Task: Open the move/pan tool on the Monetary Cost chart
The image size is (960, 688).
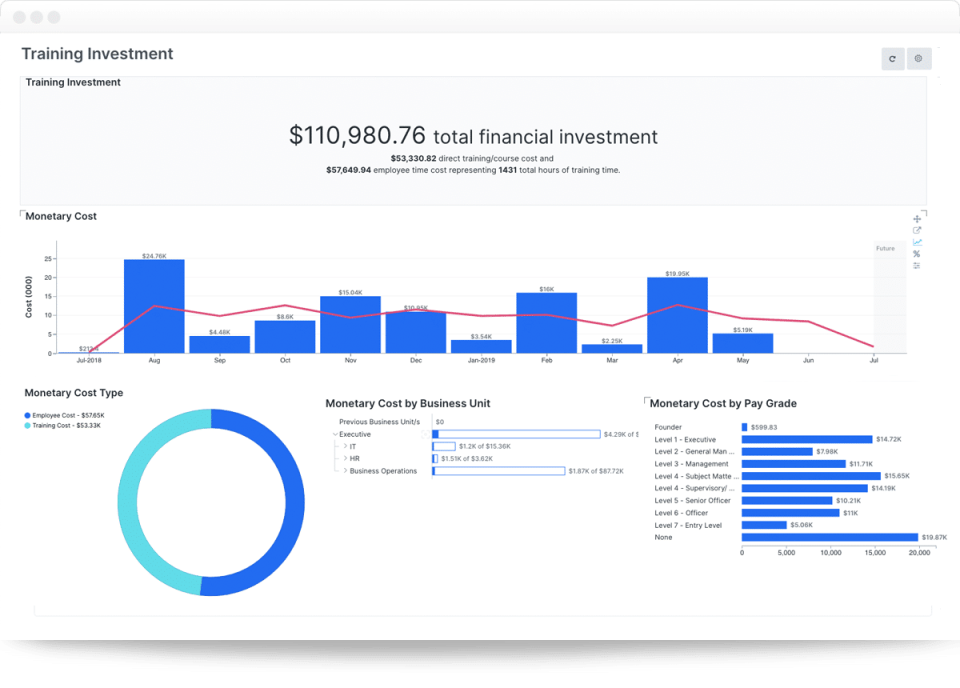Action: (917, 218)
